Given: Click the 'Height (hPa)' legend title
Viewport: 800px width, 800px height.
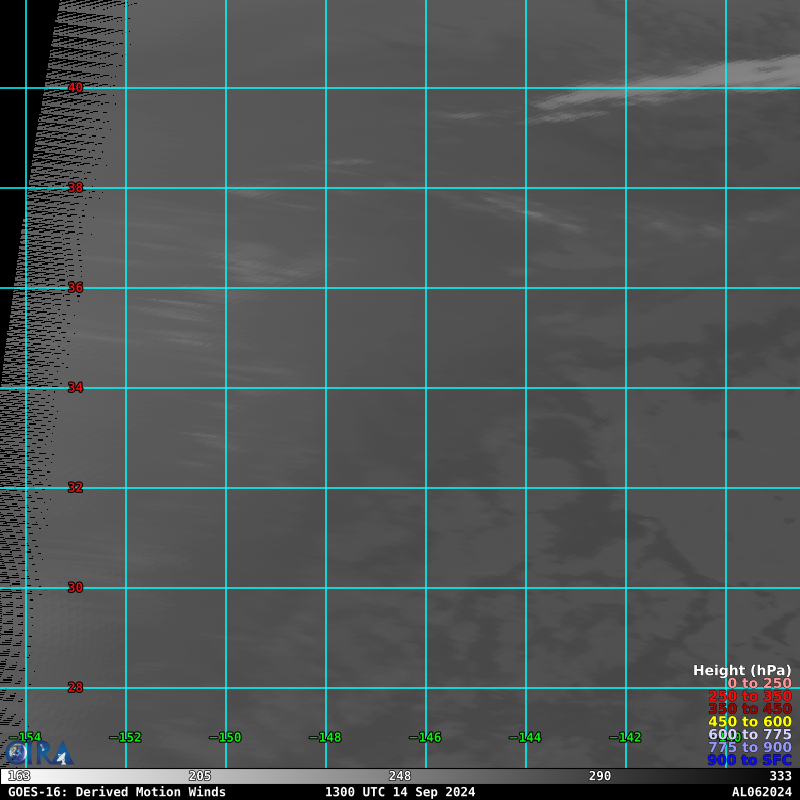Looking at the screenshot, I should pyautogui.click(x=742, y=670).
